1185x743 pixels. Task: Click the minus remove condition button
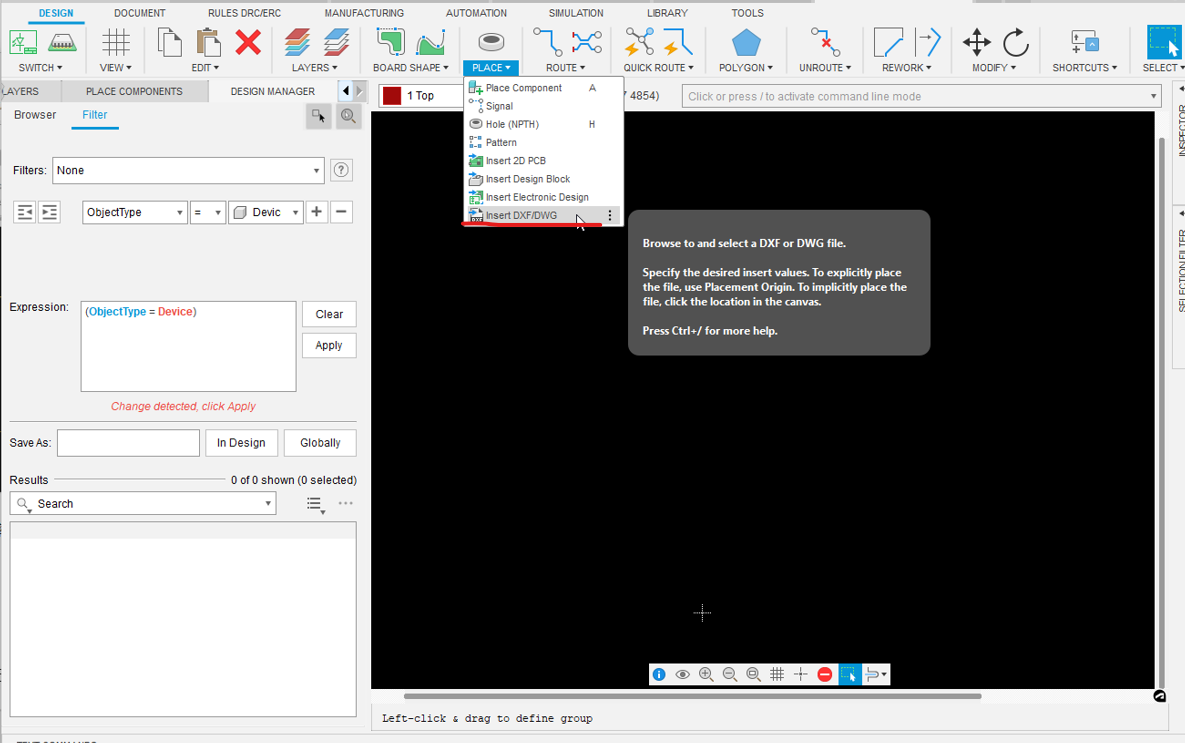click(341, 212)
